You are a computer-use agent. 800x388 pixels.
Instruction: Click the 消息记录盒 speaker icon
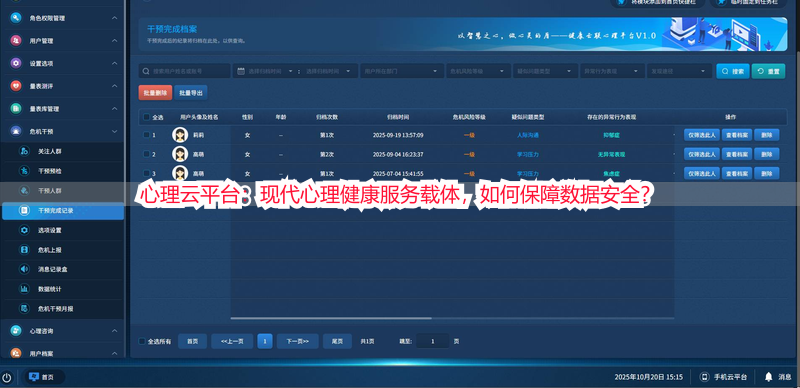24,269
